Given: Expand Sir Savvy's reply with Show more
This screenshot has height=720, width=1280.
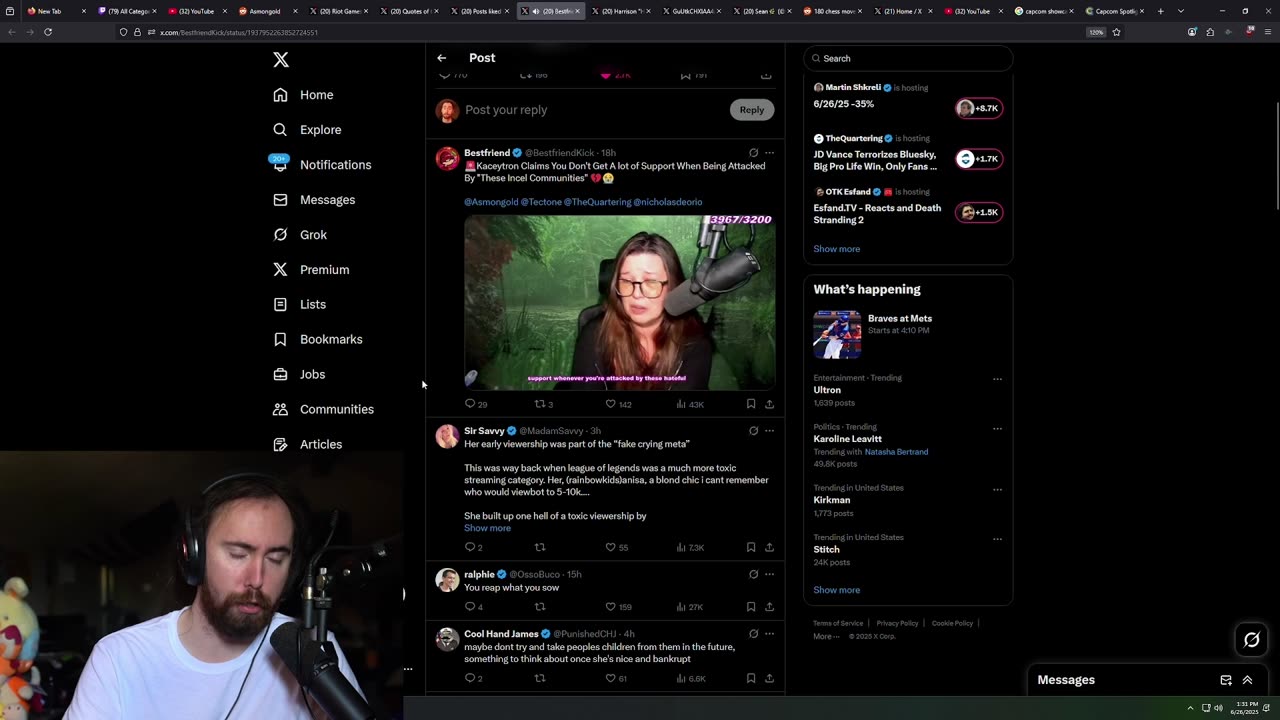Looking at the screenshot, I should [487, 528].
